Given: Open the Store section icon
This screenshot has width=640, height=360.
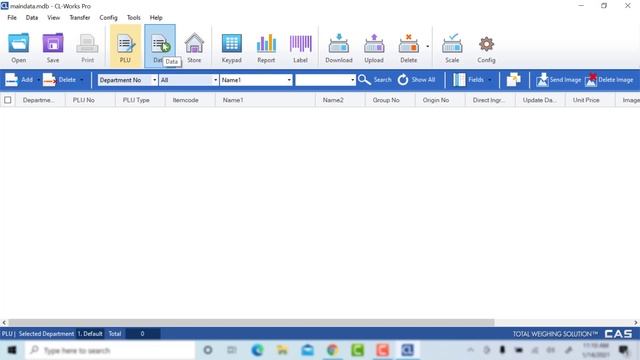Looking at the screenshot, I should tap(194, 47).
